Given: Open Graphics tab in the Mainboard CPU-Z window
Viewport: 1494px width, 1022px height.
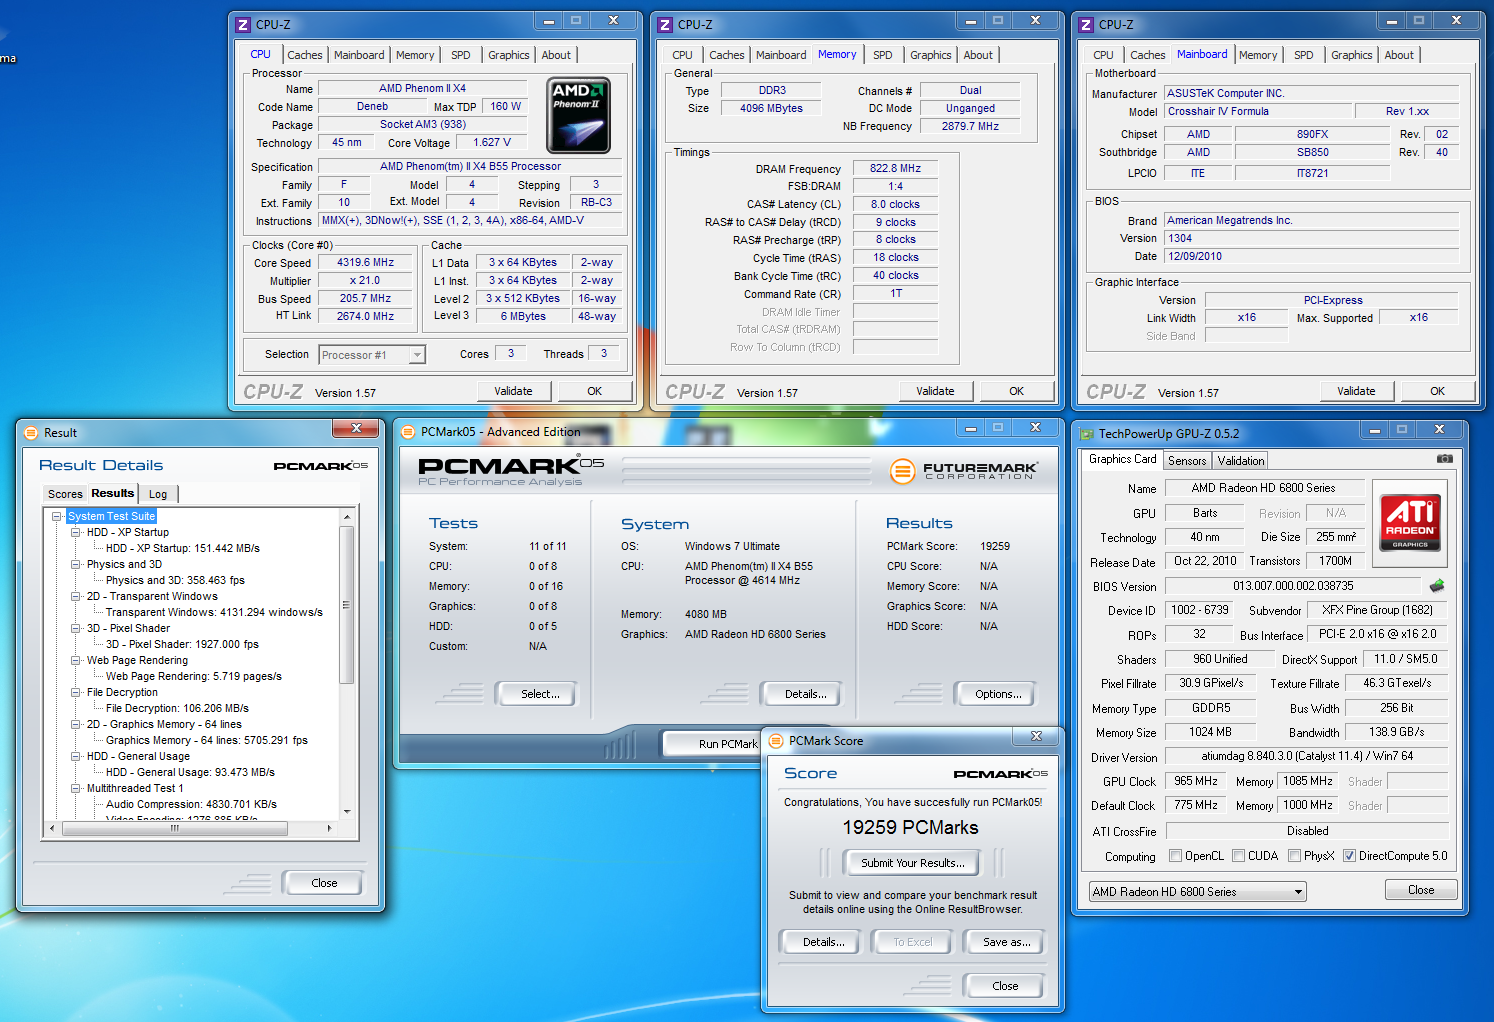Looking at the screenshot, I should coord(1352,56).
